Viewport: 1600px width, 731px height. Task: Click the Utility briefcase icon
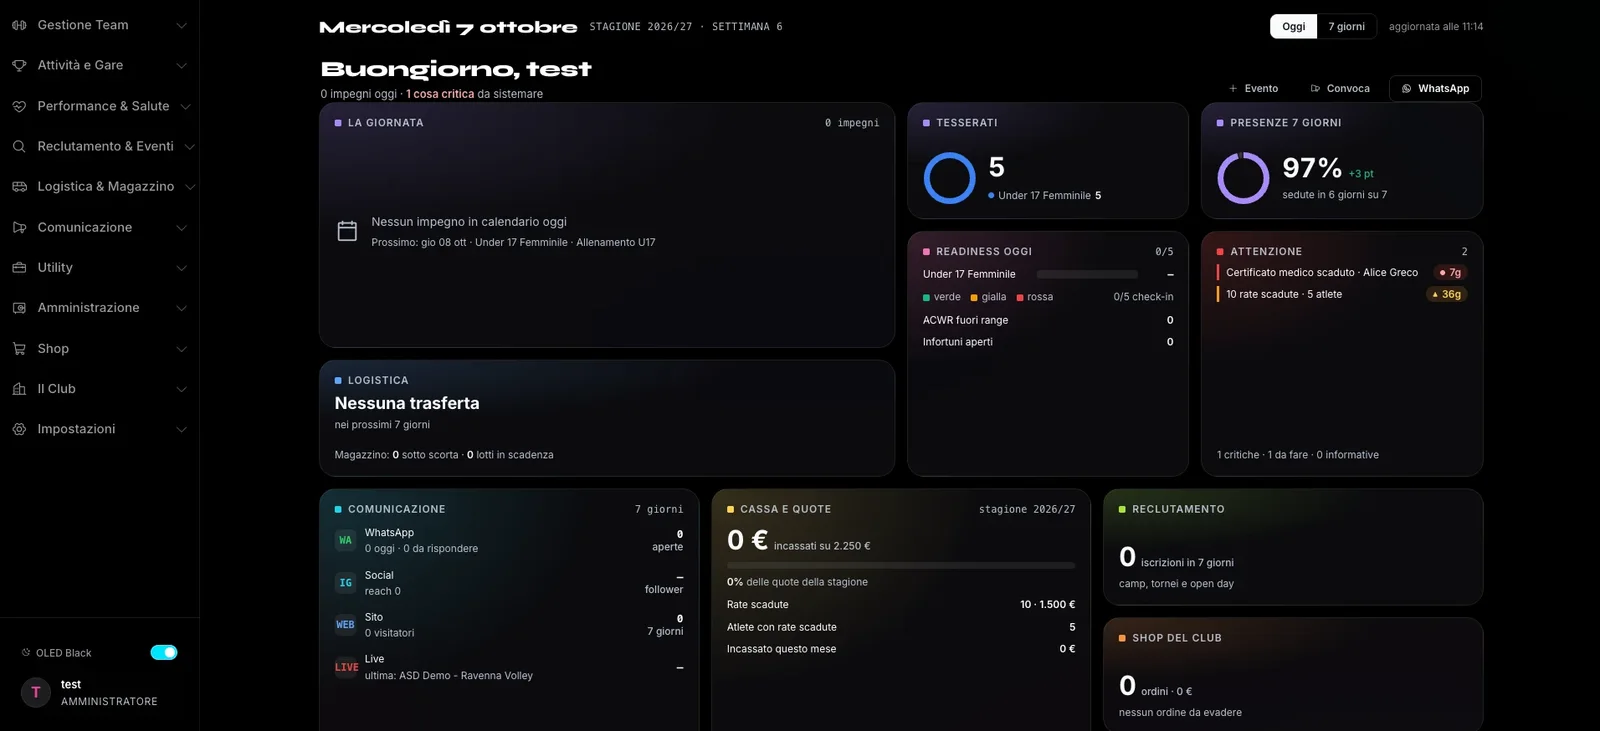19,267
